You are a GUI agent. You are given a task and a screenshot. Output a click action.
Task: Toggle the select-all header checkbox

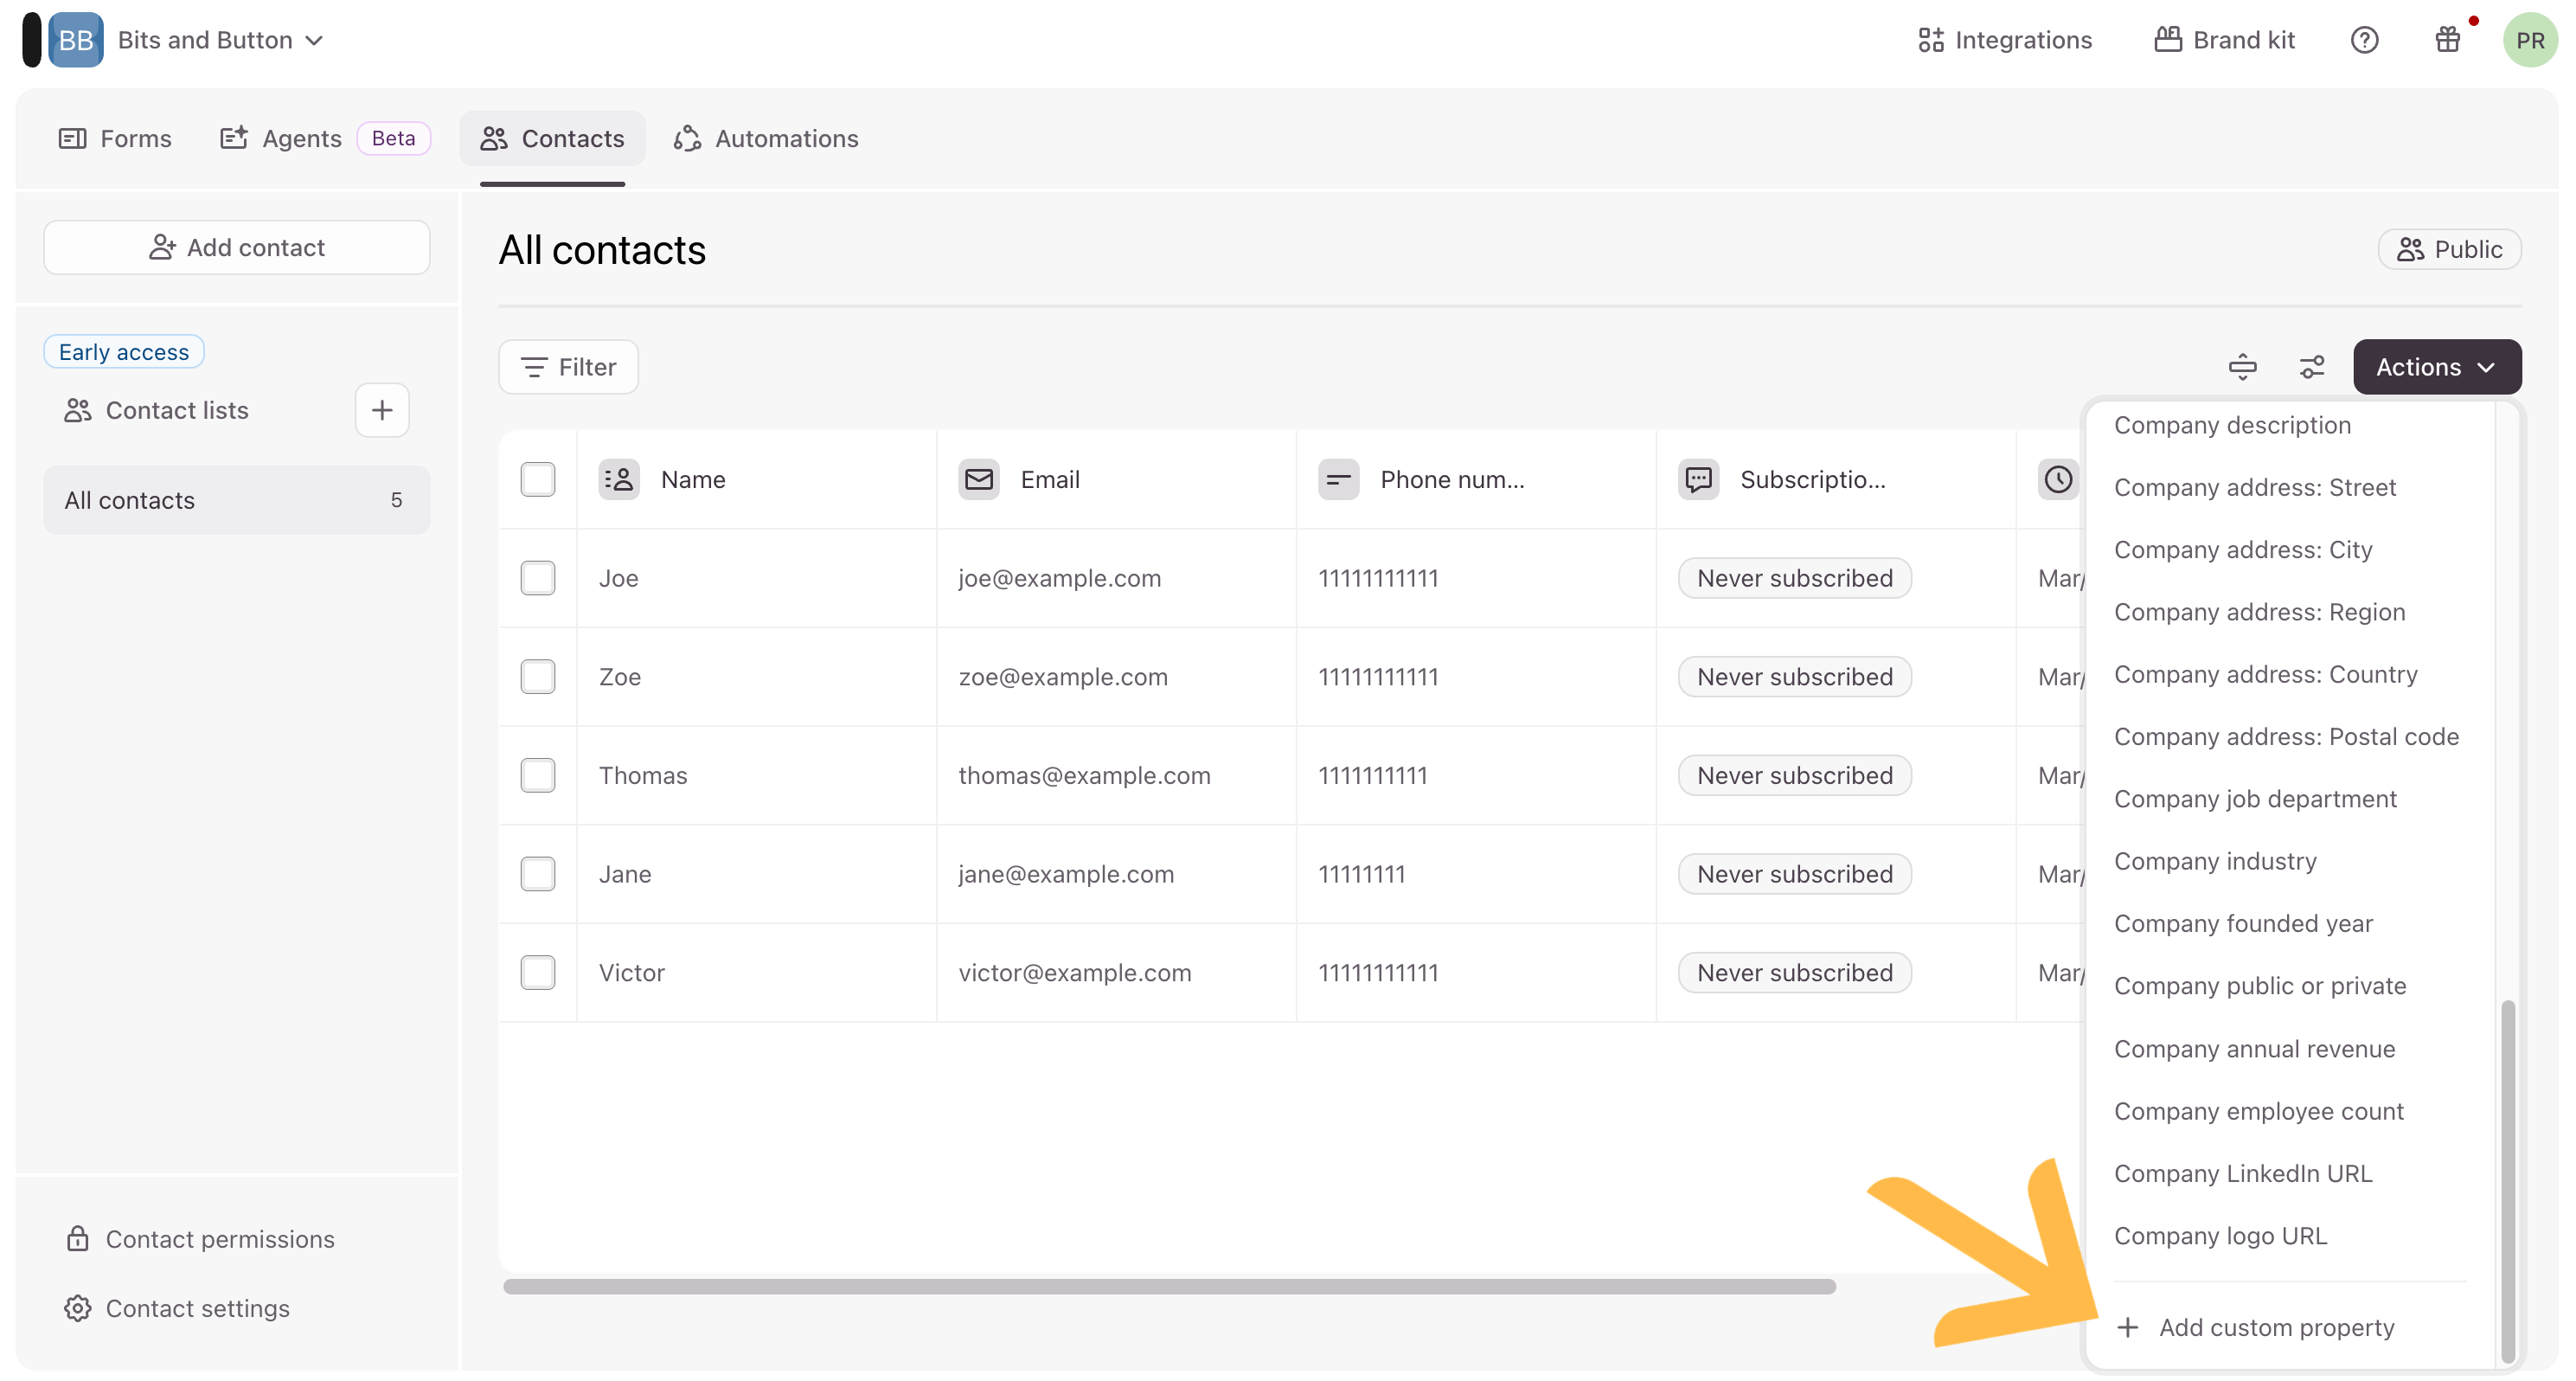[538, 479]
